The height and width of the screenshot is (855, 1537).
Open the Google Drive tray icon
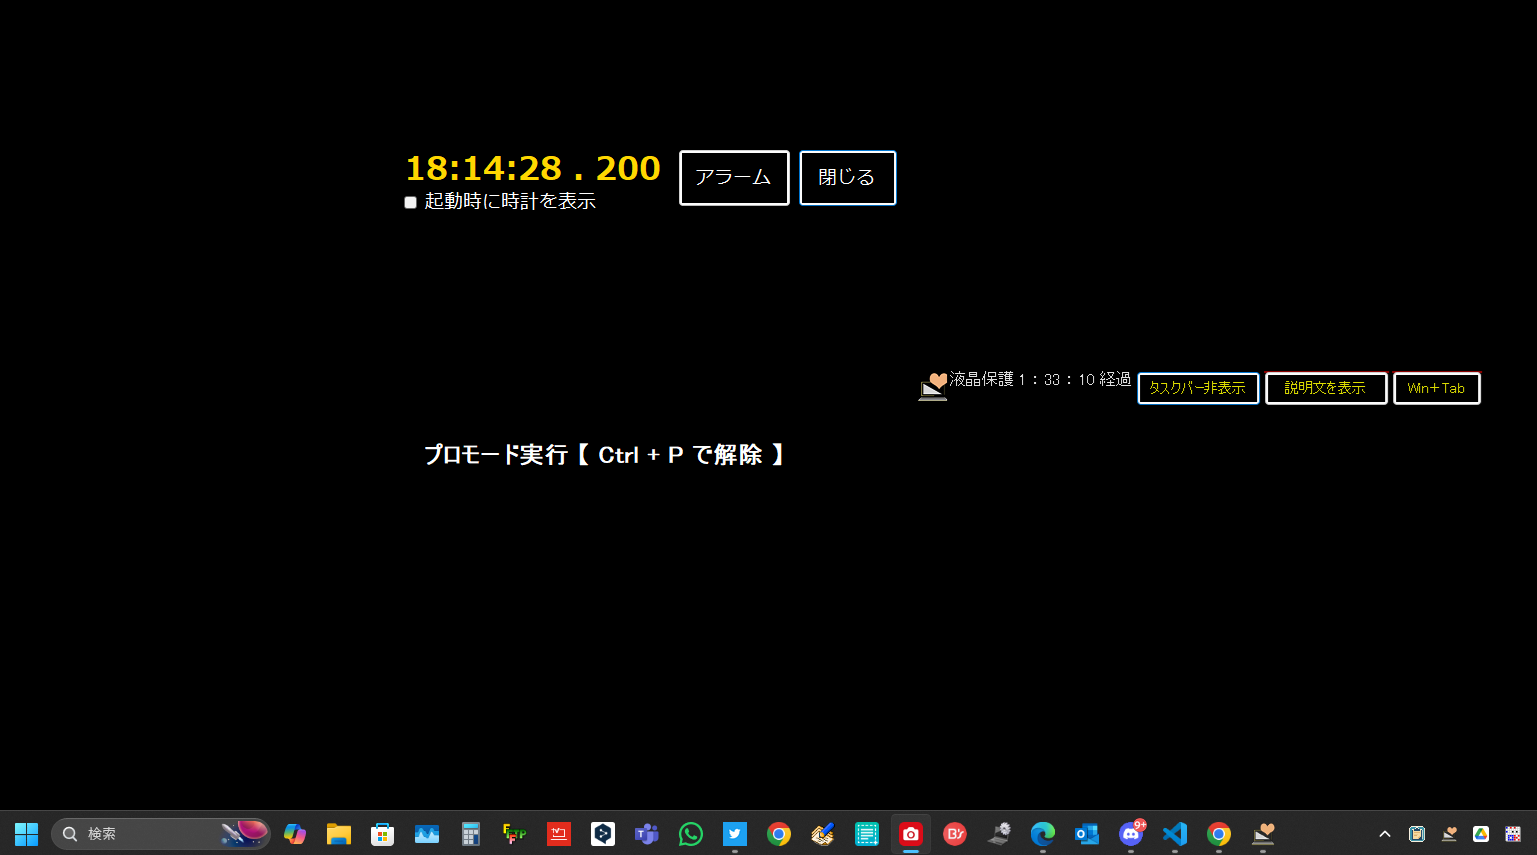[1481, 834]
